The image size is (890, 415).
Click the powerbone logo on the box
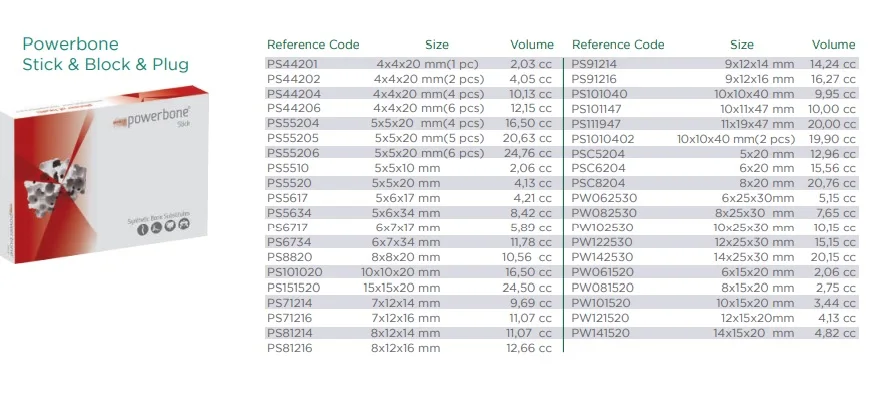click(x=152, y=119)
